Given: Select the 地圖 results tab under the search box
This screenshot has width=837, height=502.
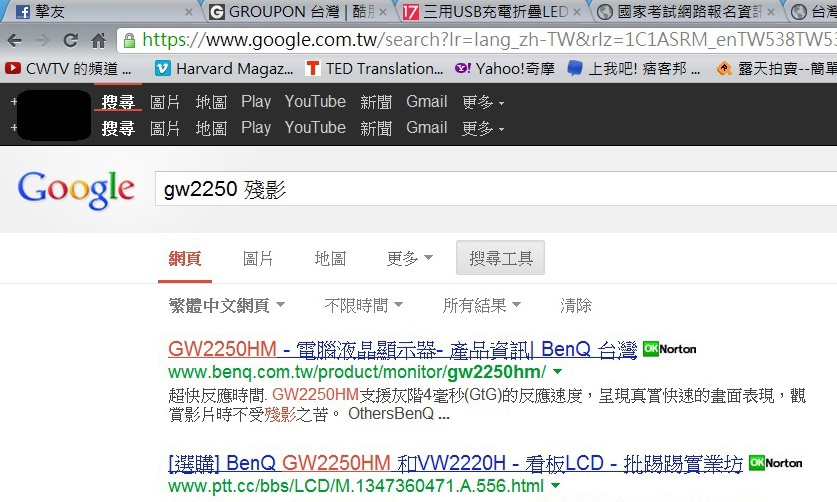Looking at the screenshot, I should pos(330,259).
